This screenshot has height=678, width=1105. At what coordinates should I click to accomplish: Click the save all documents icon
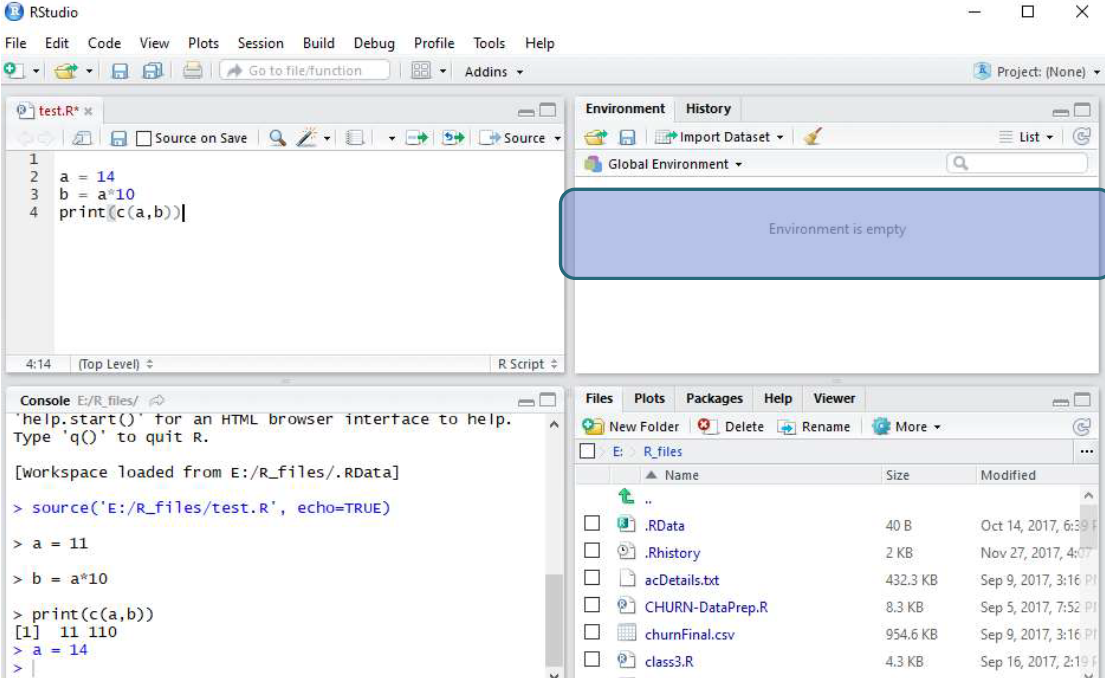tap(152, 71)
